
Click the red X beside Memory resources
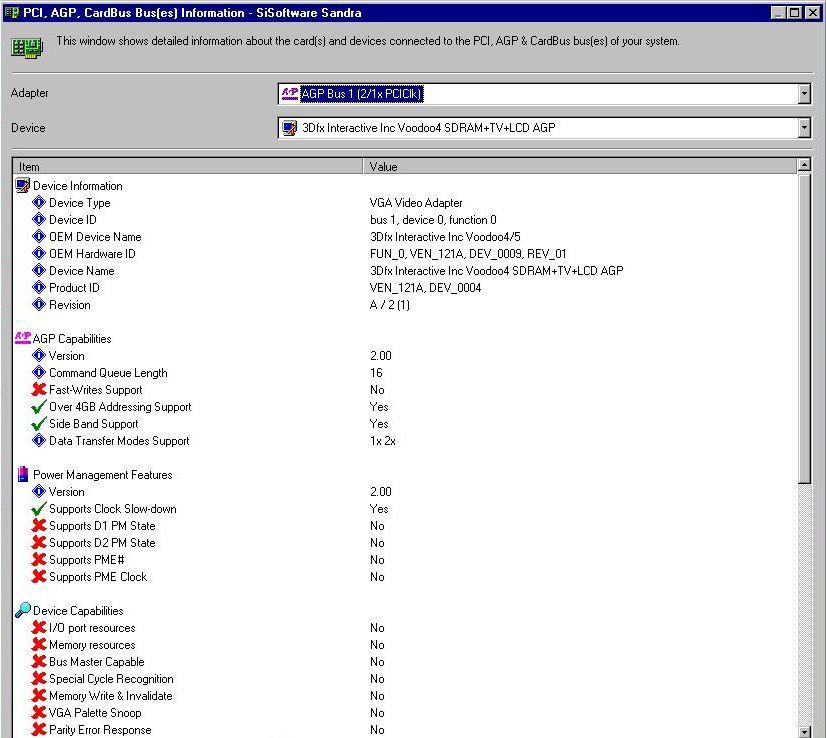(x=39, y=644)
